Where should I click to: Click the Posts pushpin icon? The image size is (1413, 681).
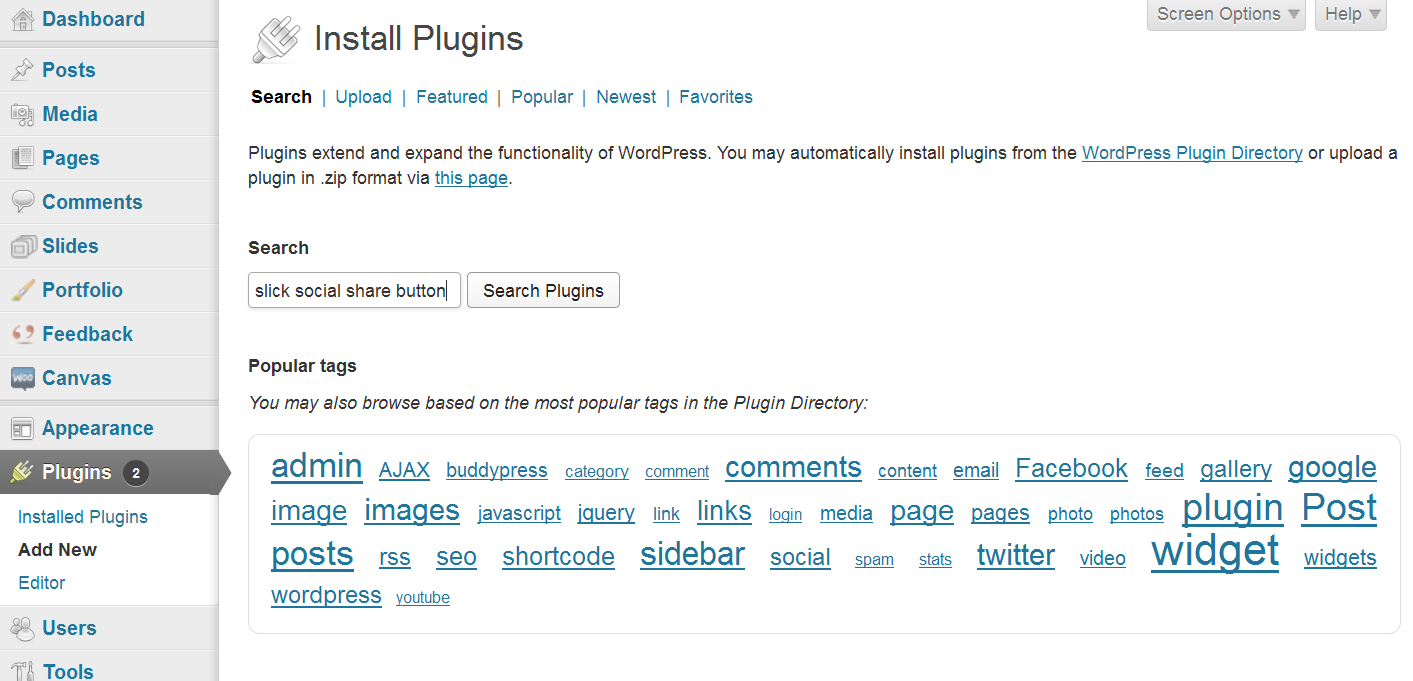coord(22,70)
